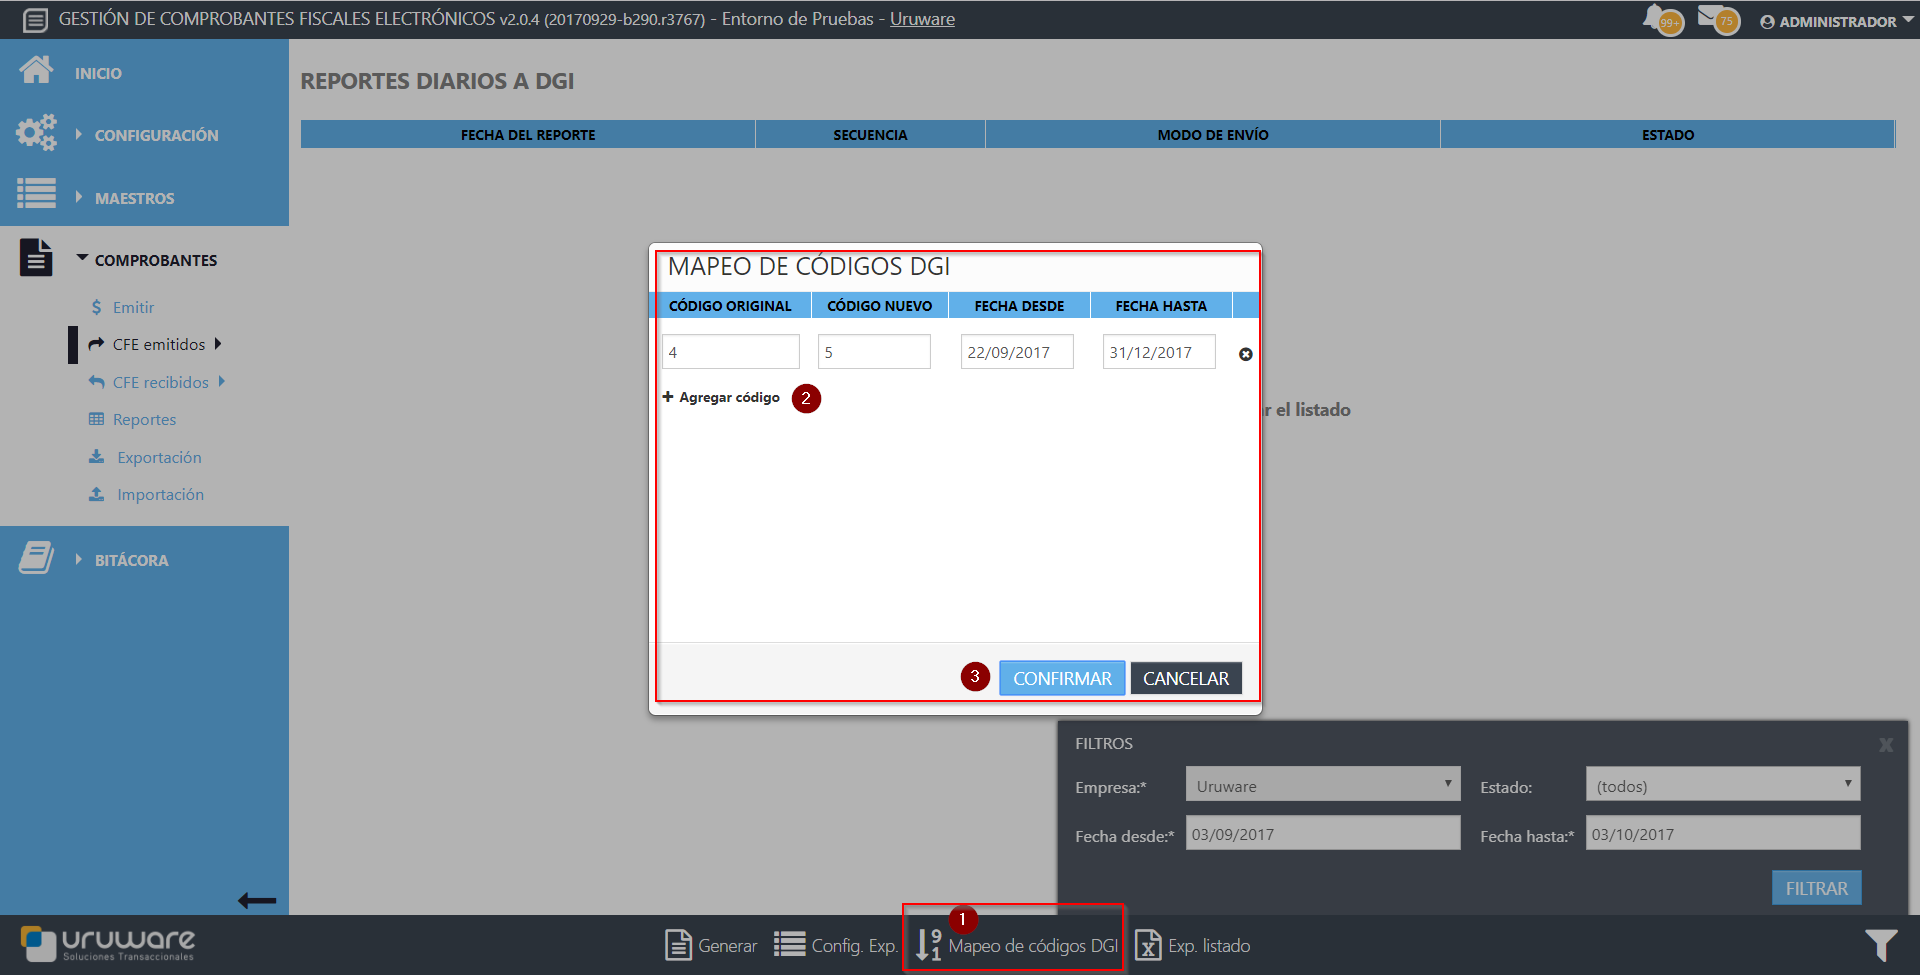Open Exp. listado Excel export
Screen dimensions: 1920x975
(x=1148, y=945)
